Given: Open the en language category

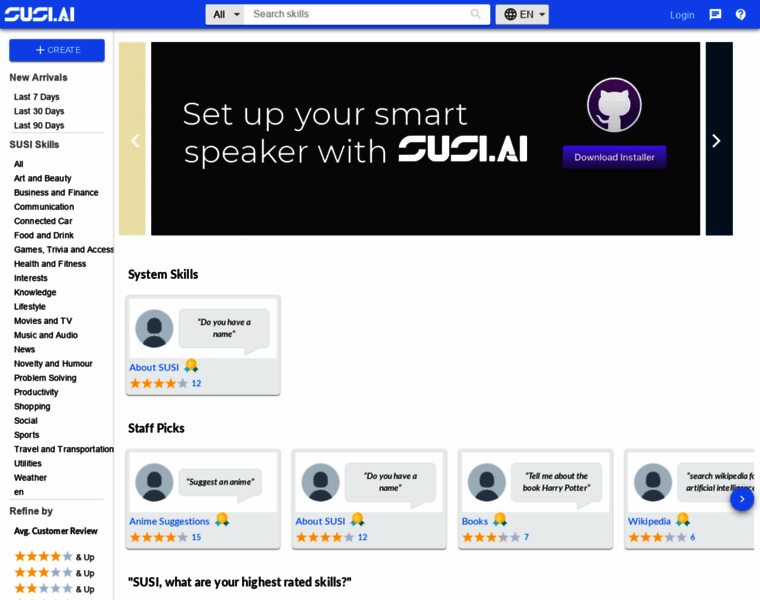Looking at the screenshot, I should click(x=19, y=492).
